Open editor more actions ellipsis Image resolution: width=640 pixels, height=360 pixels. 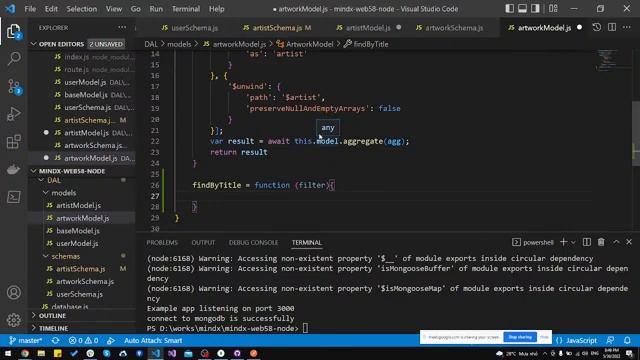627,27
